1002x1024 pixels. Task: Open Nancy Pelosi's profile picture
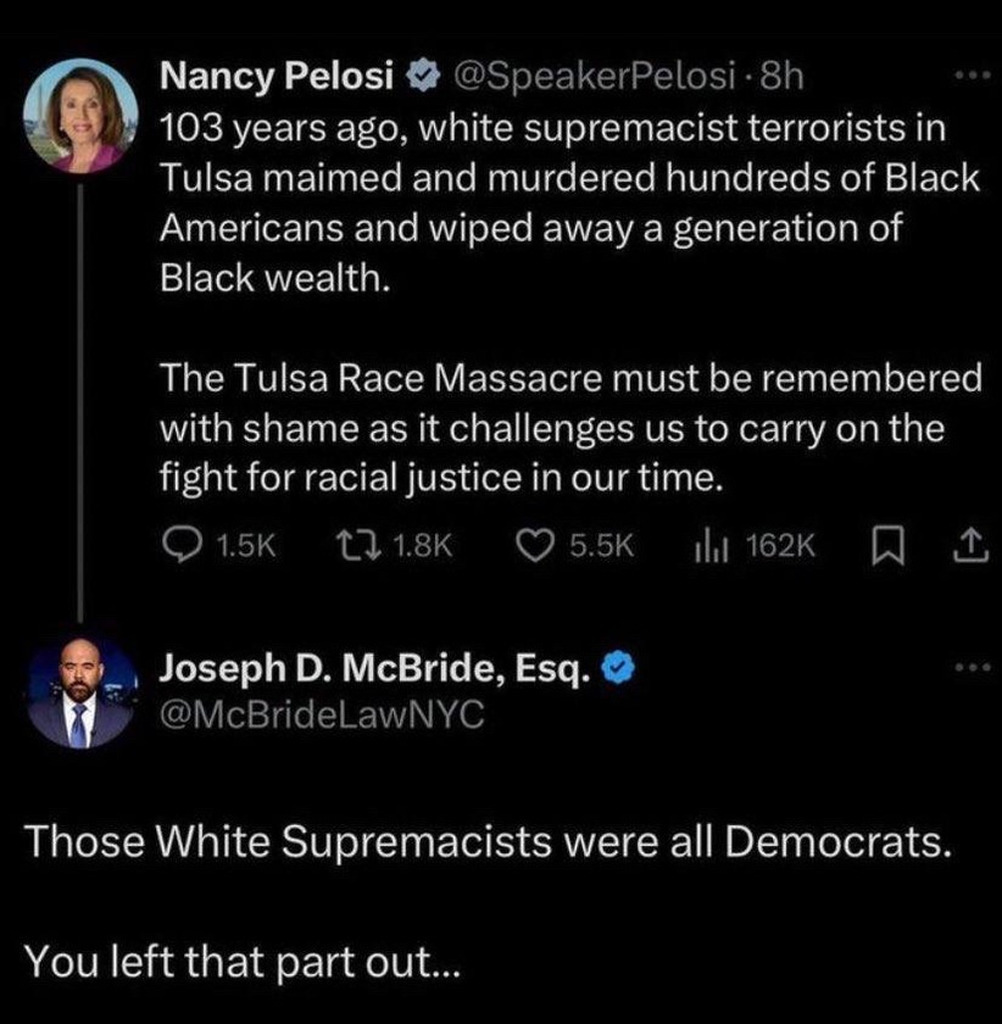coord(81,116)
